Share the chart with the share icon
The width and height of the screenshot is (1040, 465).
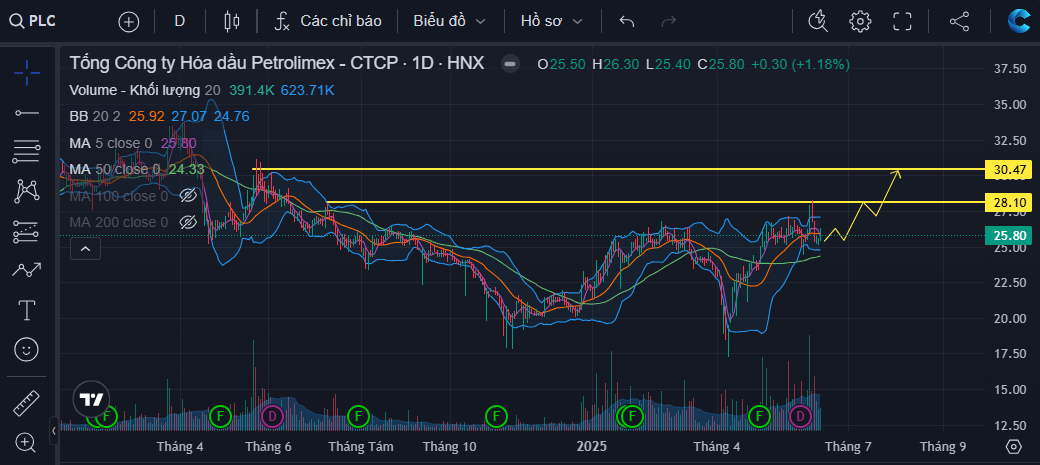click(959, 21)
